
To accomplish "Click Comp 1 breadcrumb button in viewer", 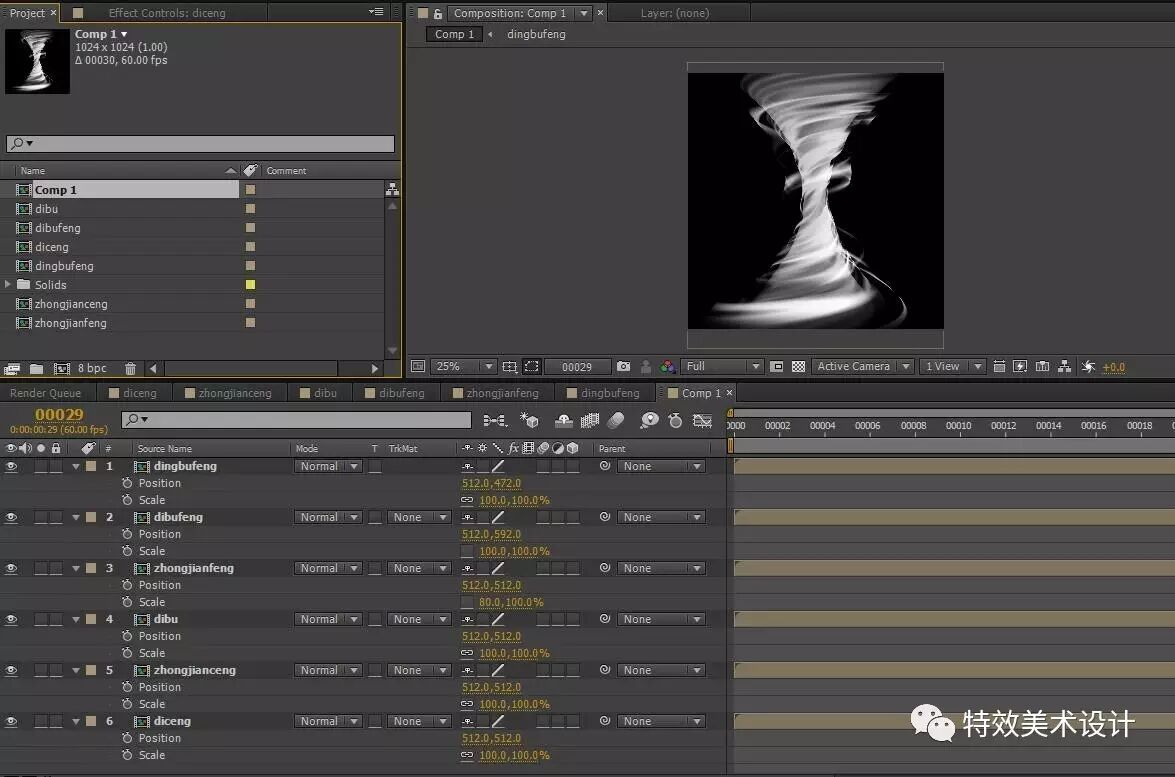I will [454, 34].
